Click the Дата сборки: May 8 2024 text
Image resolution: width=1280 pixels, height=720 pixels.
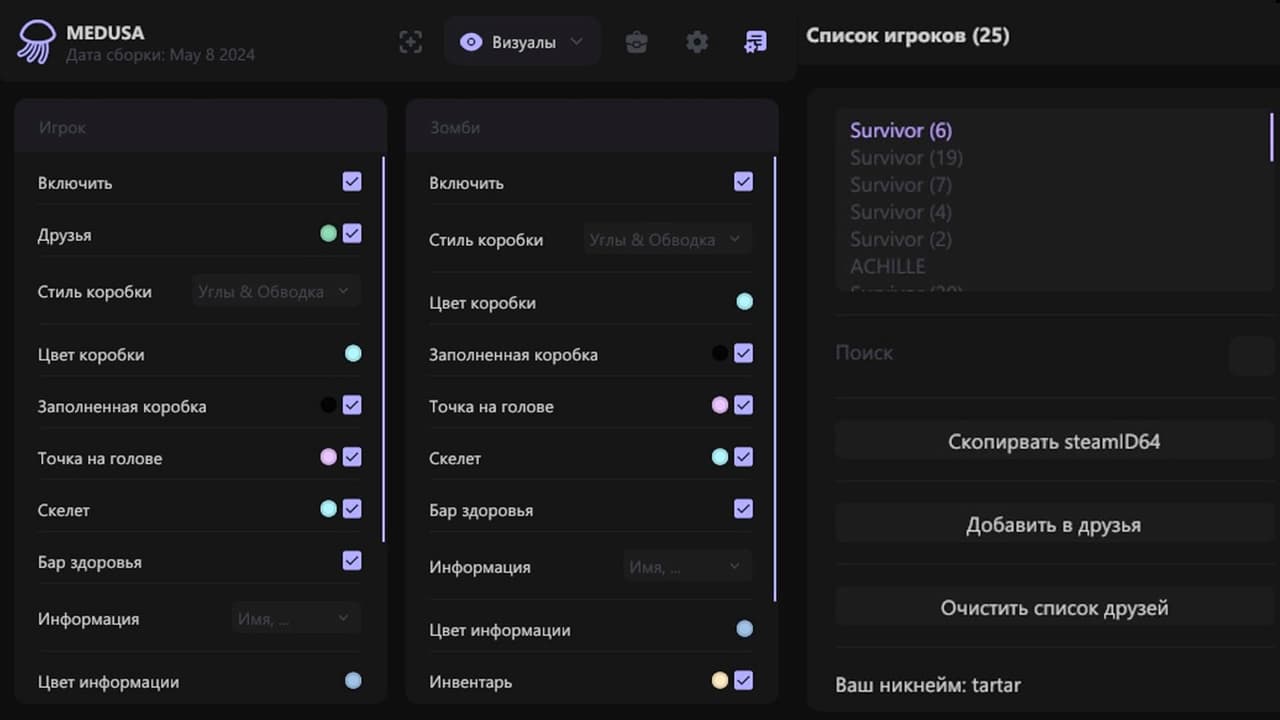click(160, 55)
